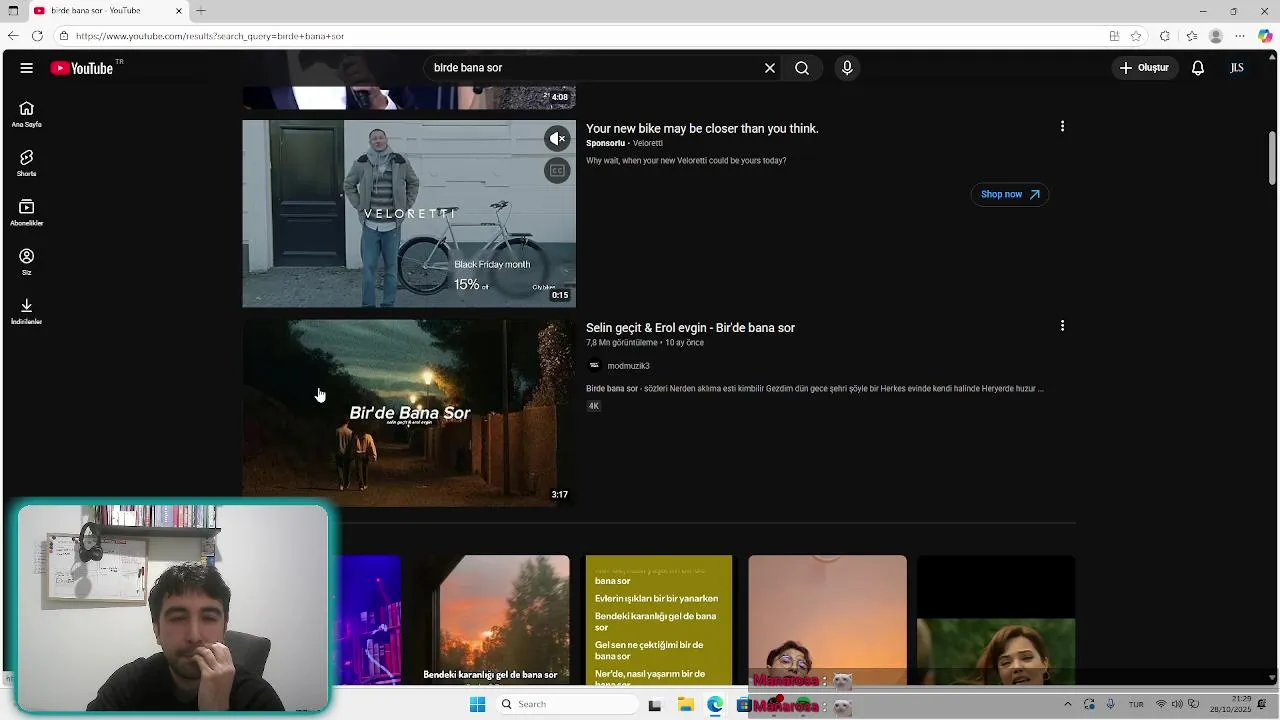Open the Windows Start menu
The image size is (1280, 720).
click(477, 704)
